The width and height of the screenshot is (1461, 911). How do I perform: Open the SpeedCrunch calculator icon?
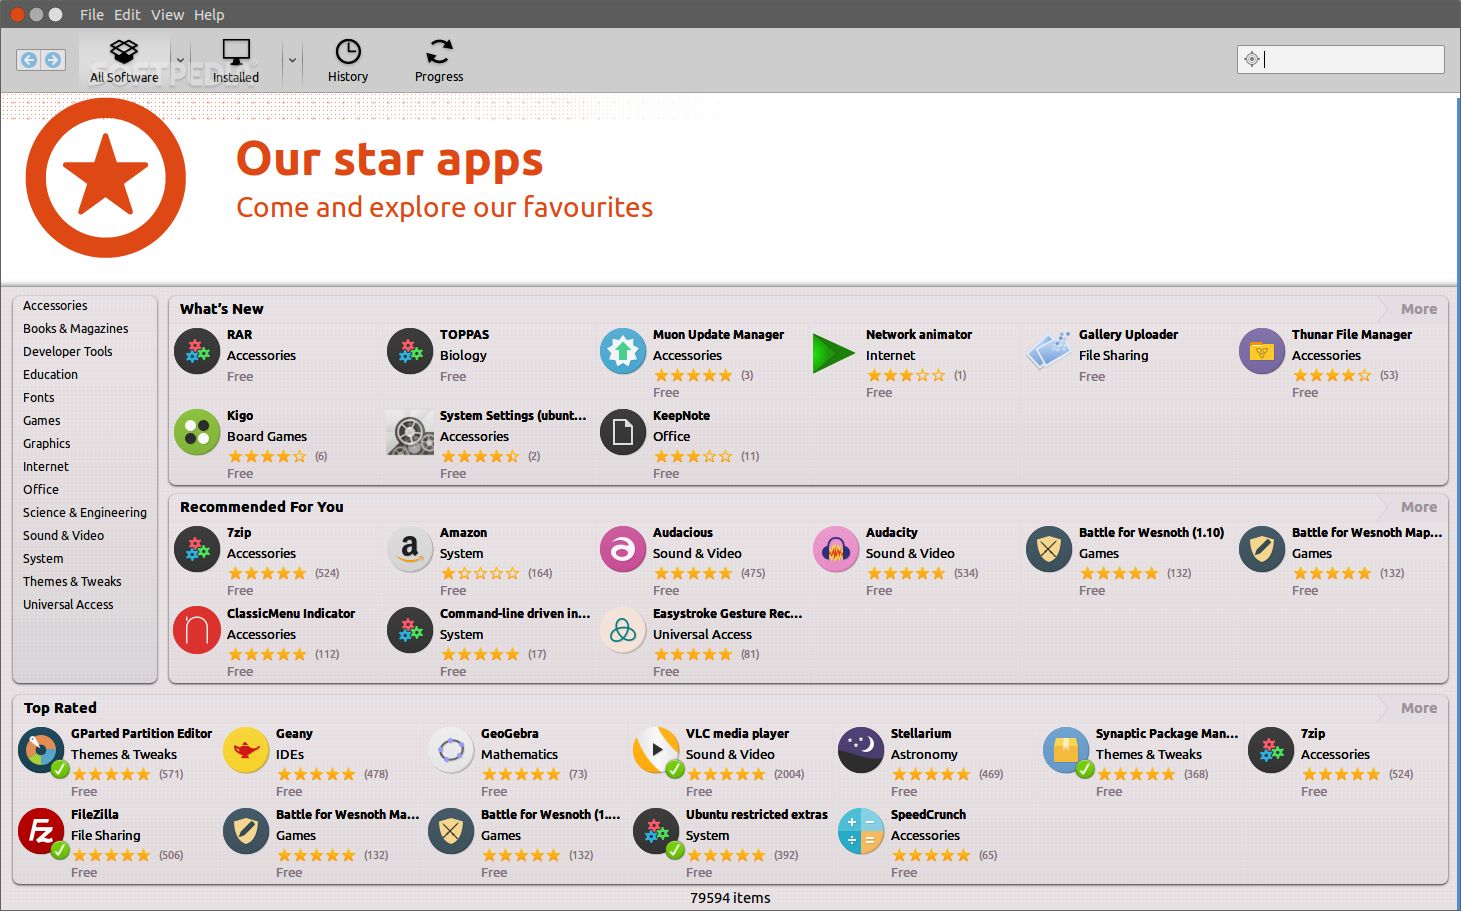click(861, 832)
